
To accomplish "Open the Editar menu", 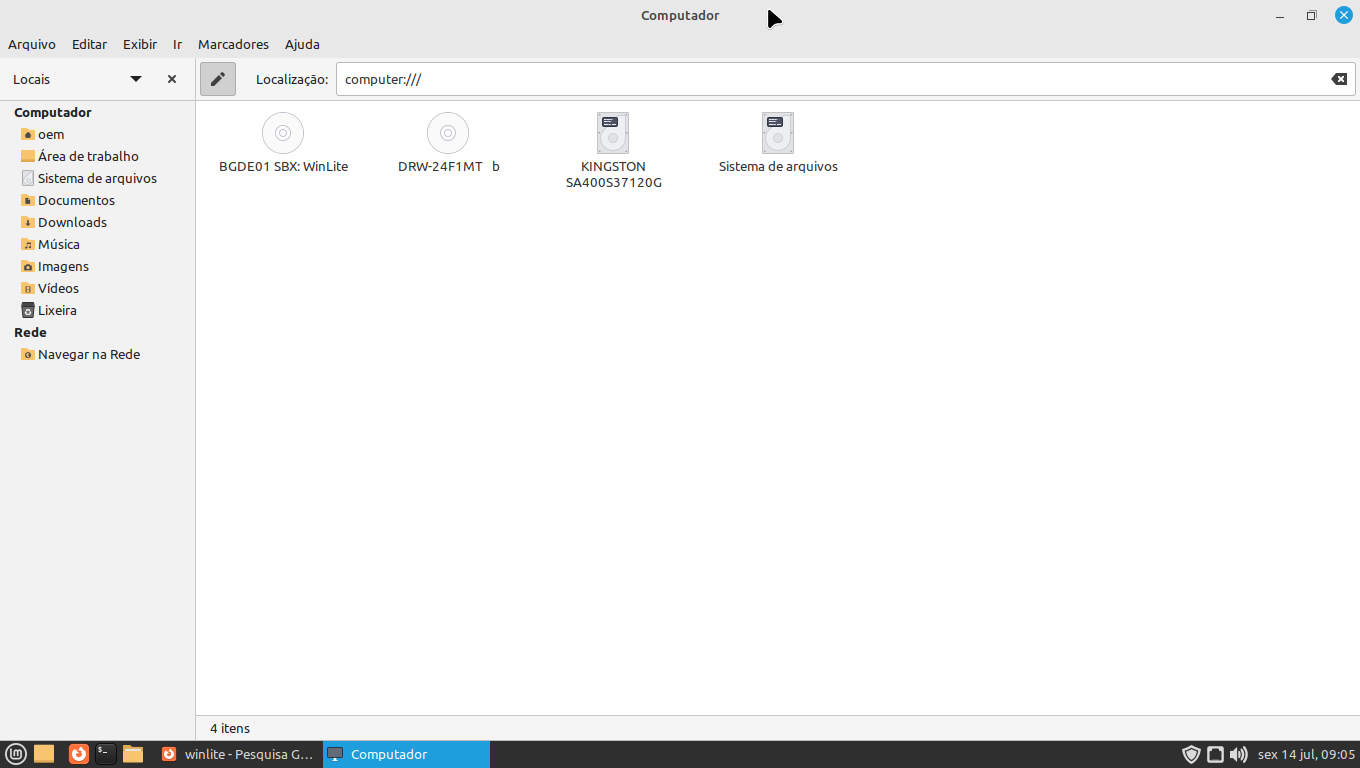I will (89, 44).
